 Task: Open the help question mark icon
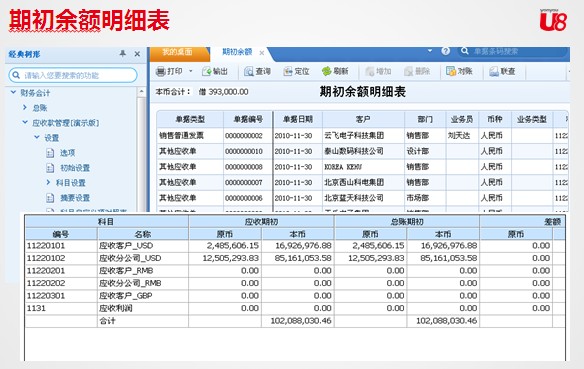coord(445,51)
